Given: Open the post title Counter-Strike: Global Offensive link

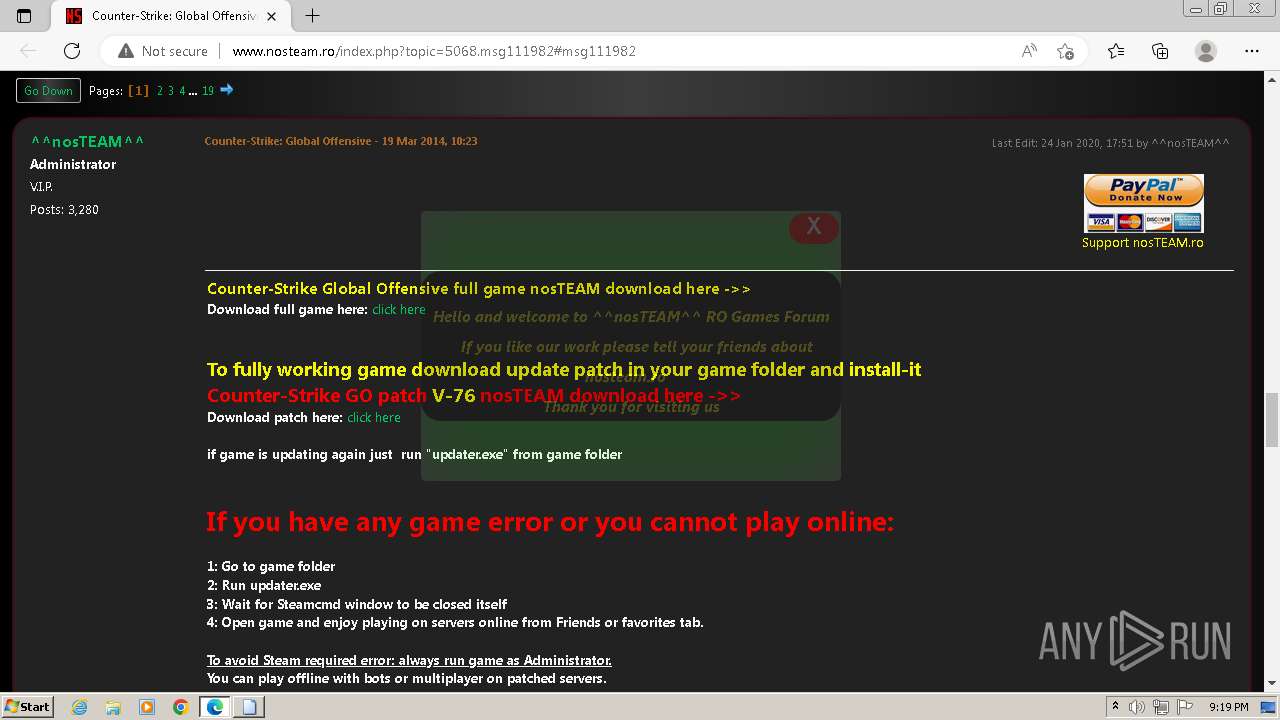Looking at the screenshot, I should click(x=288, y=141).
